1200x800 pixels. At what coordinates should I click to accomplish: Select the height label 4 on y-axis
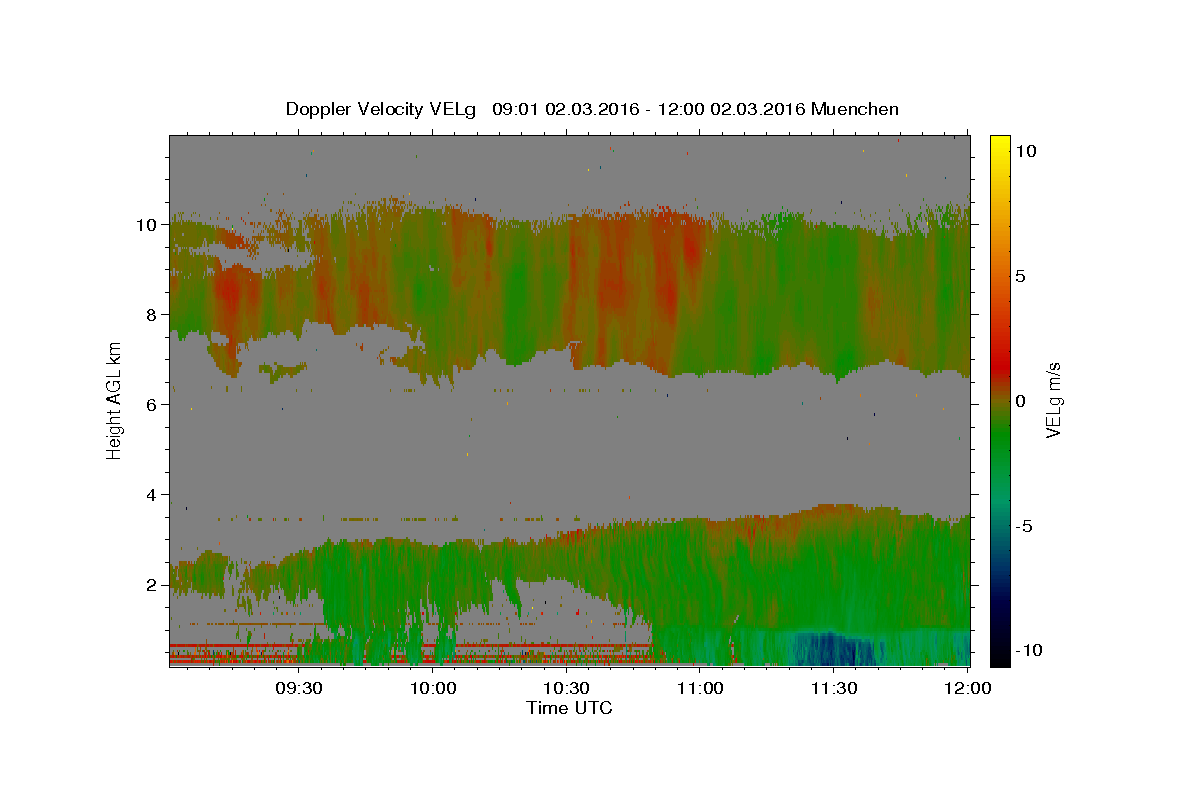(x=151, y=495)
